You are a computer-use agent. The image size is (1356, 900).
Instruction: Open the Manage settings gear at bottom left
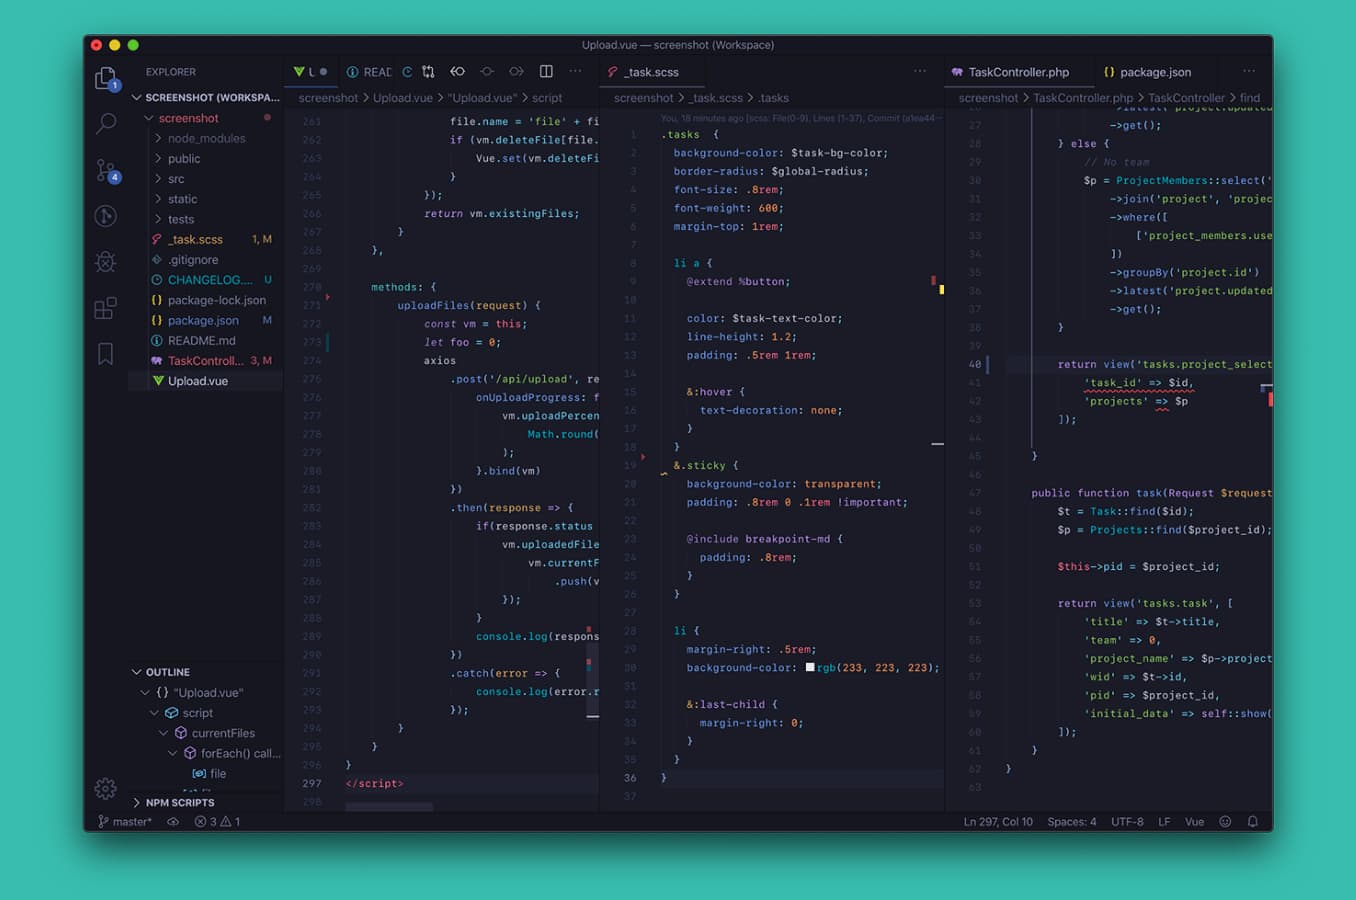tap(105, 789)
